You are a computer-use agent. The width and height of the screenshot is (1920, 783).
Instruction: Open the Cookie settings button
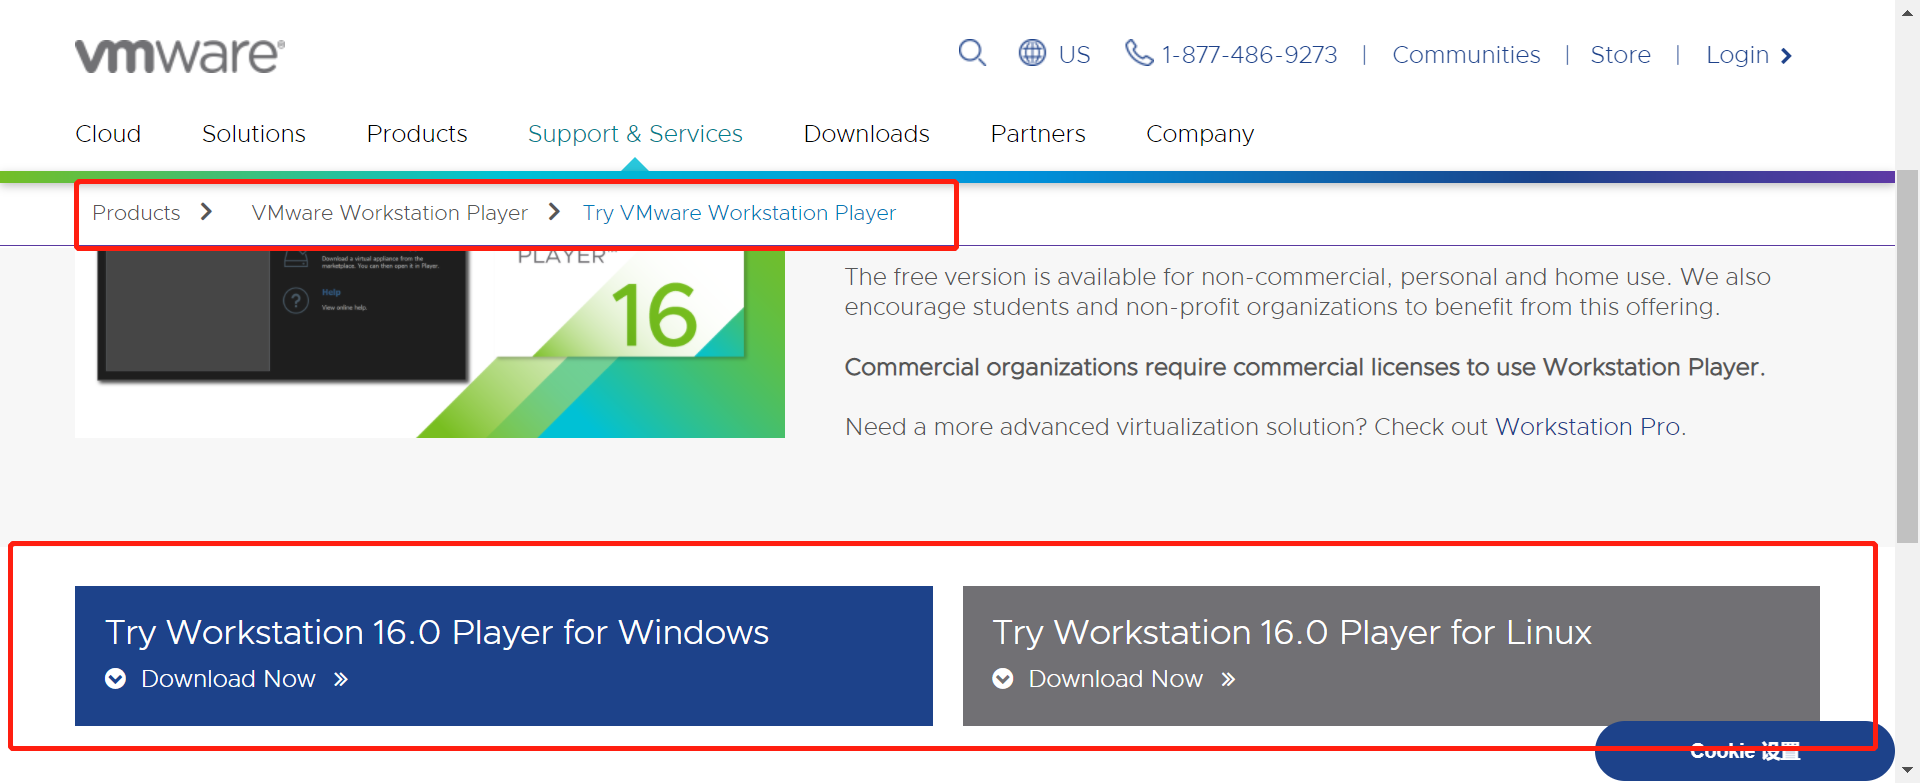(x=1744, y=751)
